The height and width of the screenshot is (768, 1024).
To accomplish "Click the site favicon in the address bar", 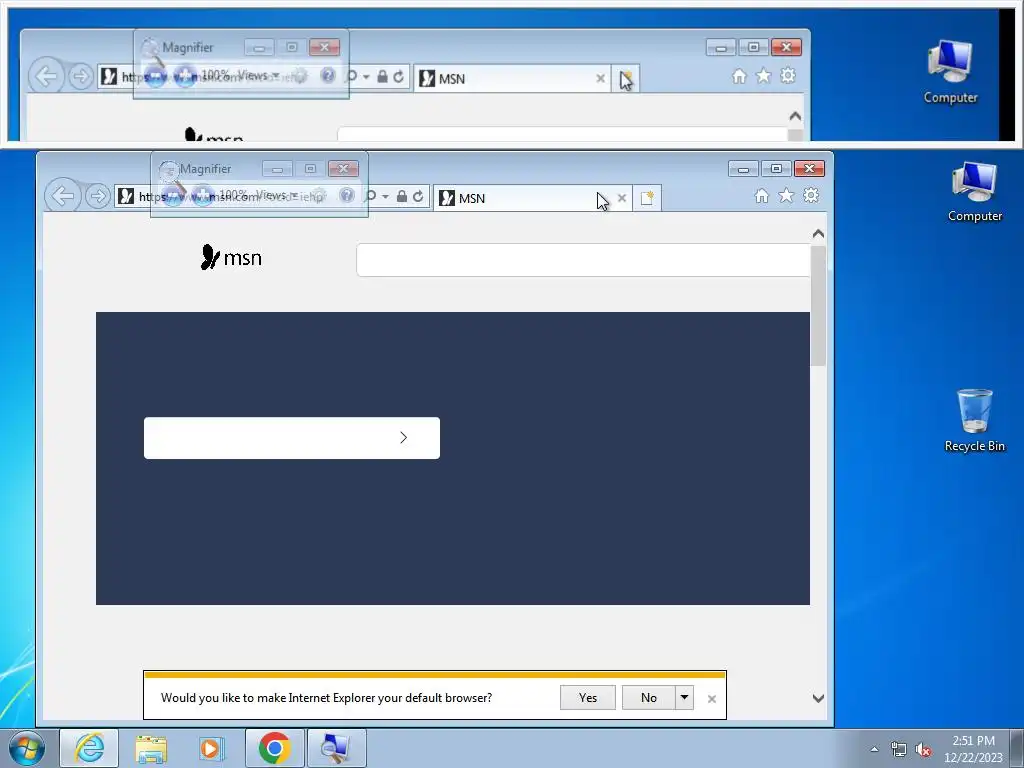I will (x=126, y=196).
